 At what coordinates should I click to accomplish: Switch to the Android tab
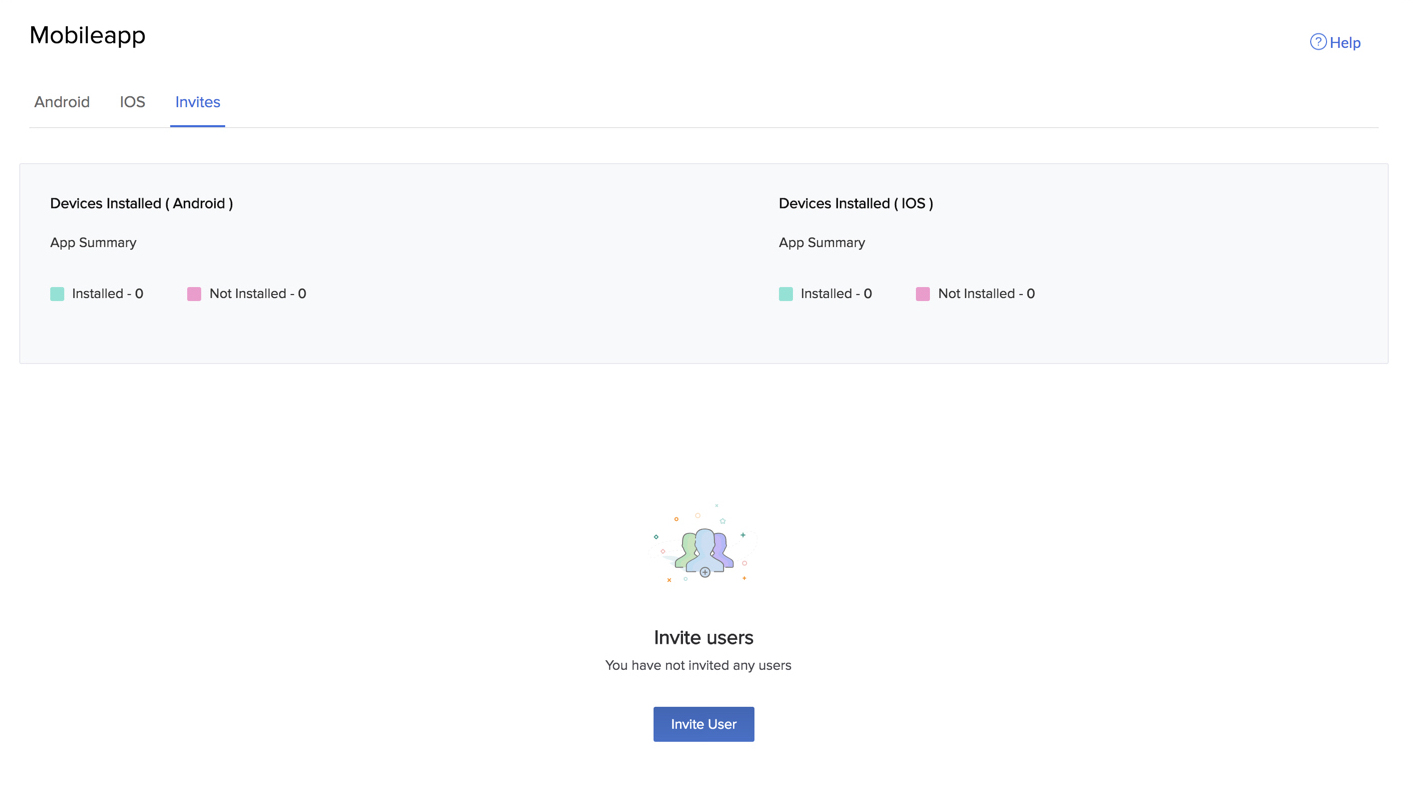point(62,102)
